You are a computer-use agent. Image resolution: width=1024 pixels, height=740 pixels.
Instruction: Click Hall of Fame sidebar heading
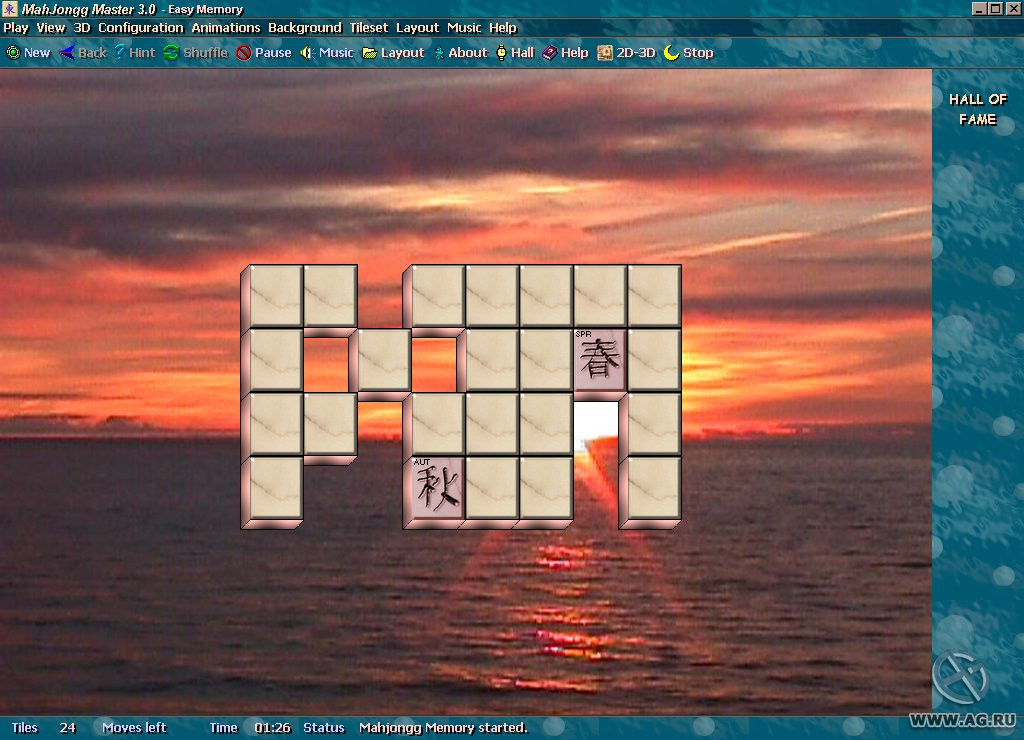coord(978,109)
